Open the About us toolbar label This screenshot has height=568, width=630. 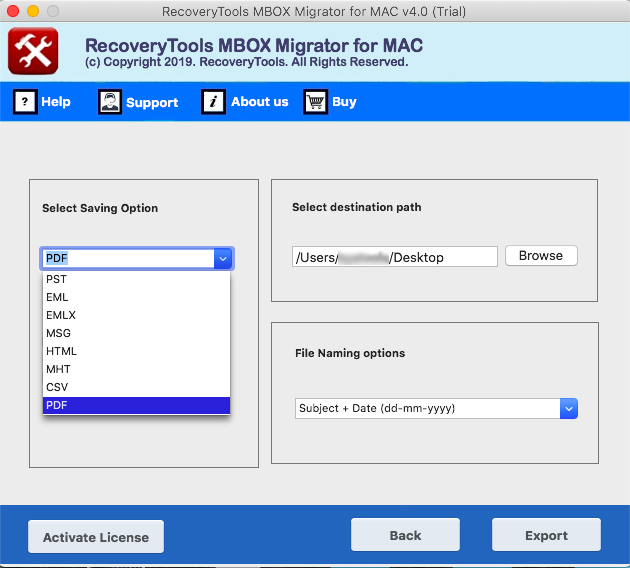260,102
